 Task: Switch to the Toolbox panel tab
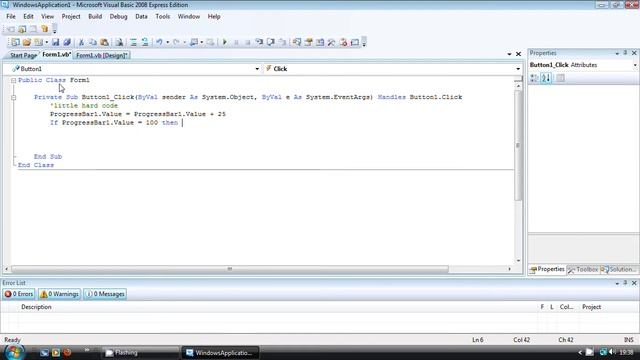(x=583, y=269)
